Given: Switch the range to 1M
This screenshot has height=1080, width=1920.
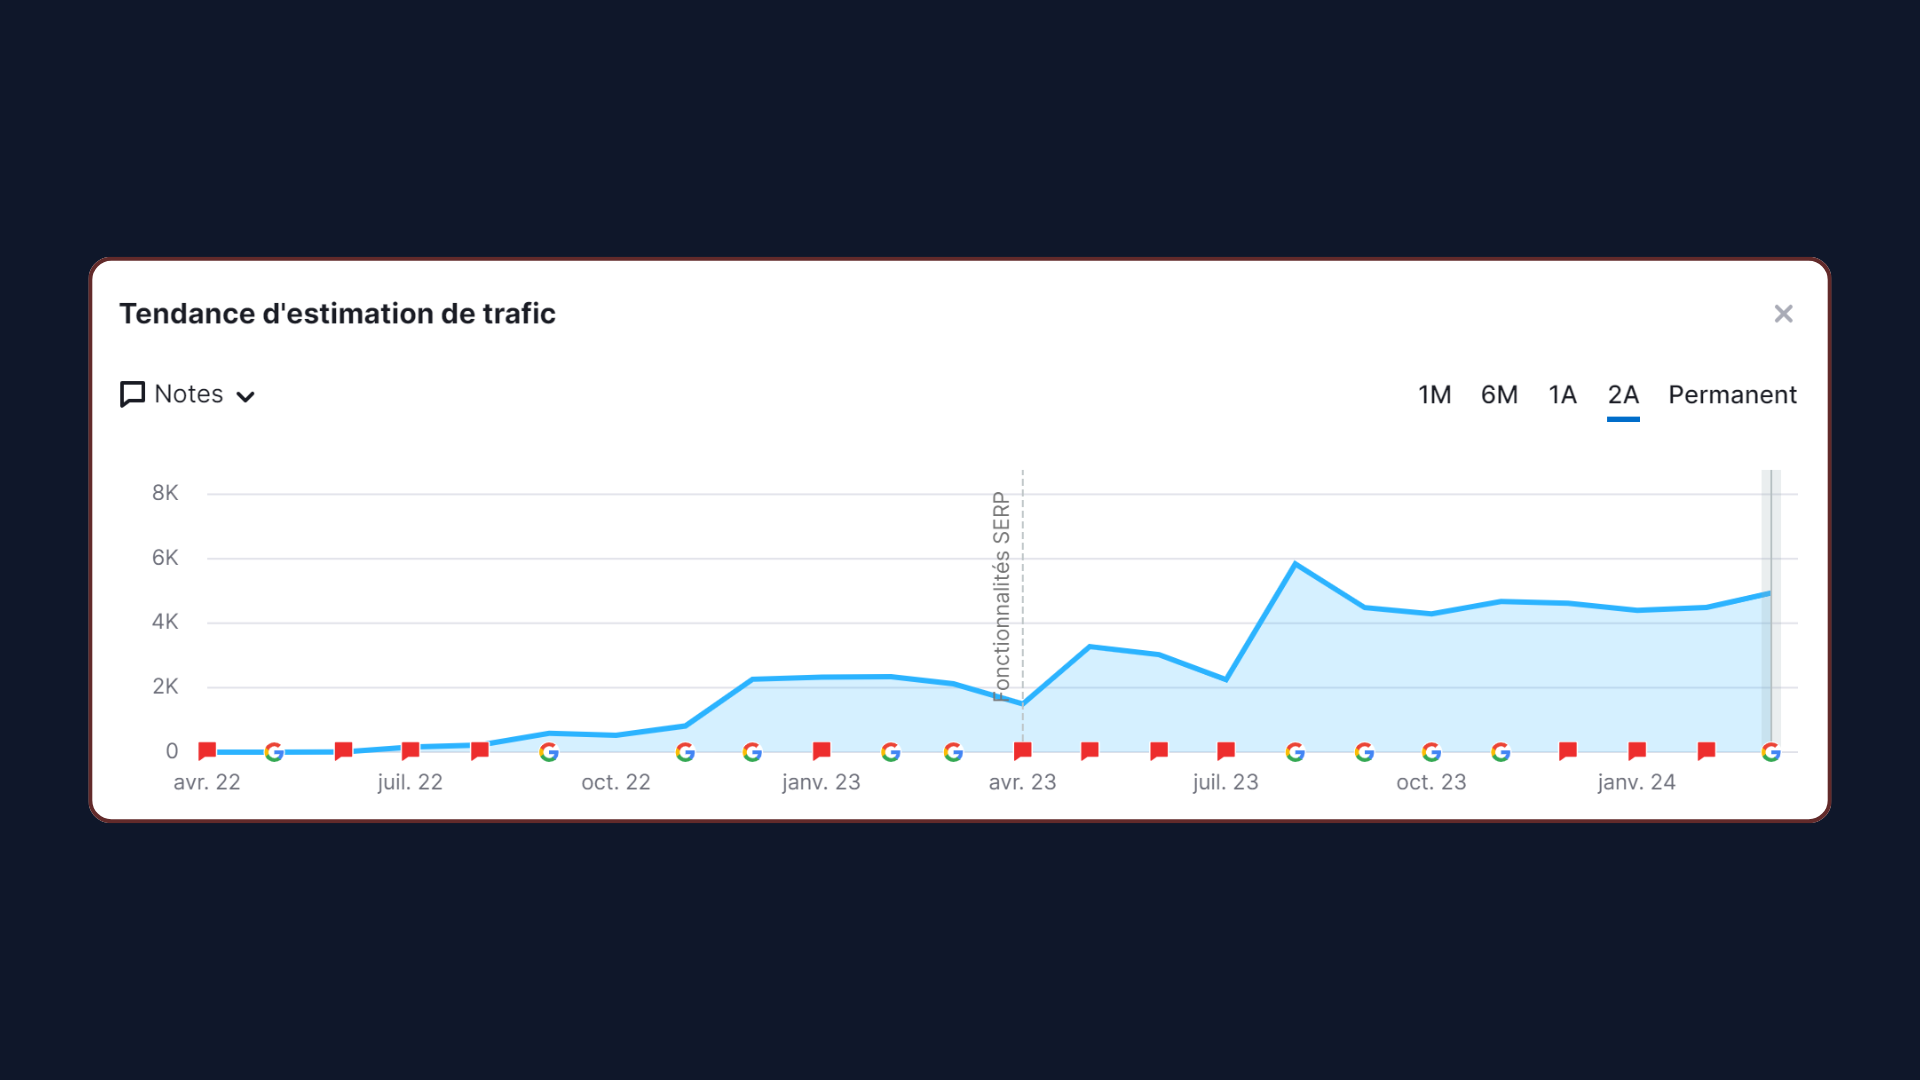Looking at the screenshot, I should tap(1434, 395).
